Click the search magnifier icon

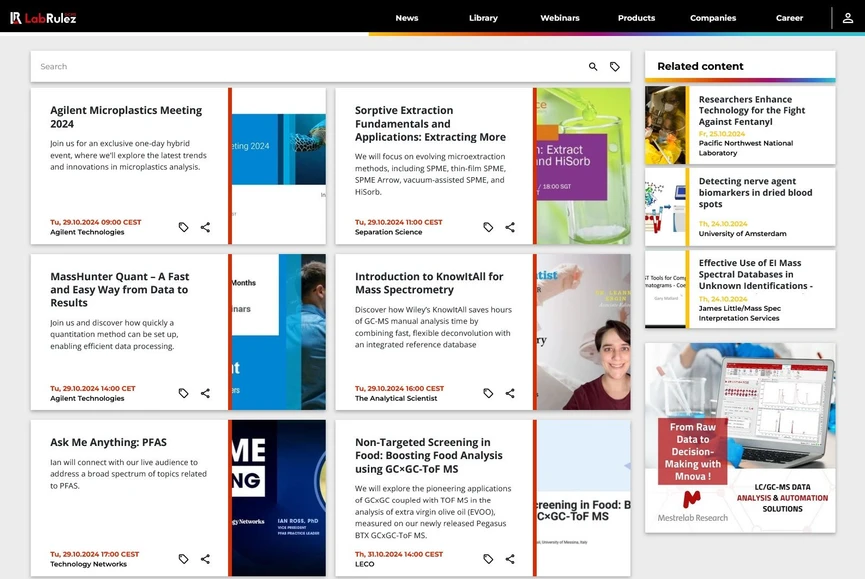[593, 67]
